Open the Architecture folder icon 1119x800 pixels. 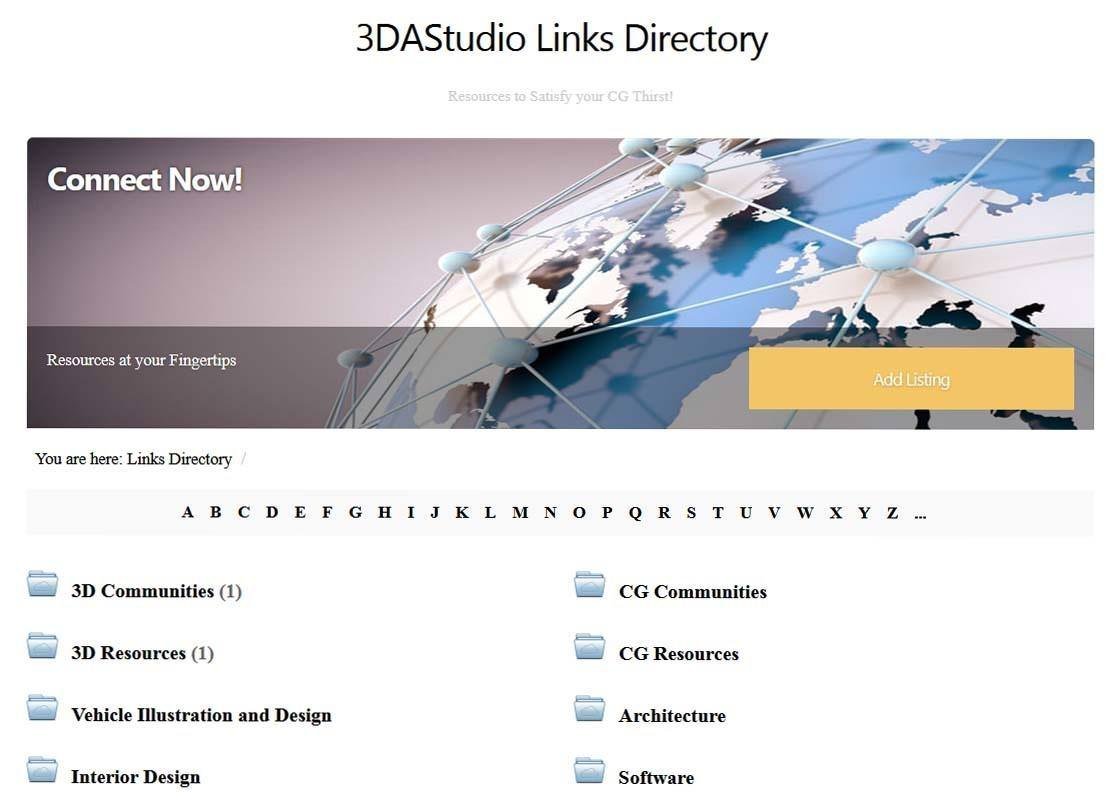coord(588,708)
